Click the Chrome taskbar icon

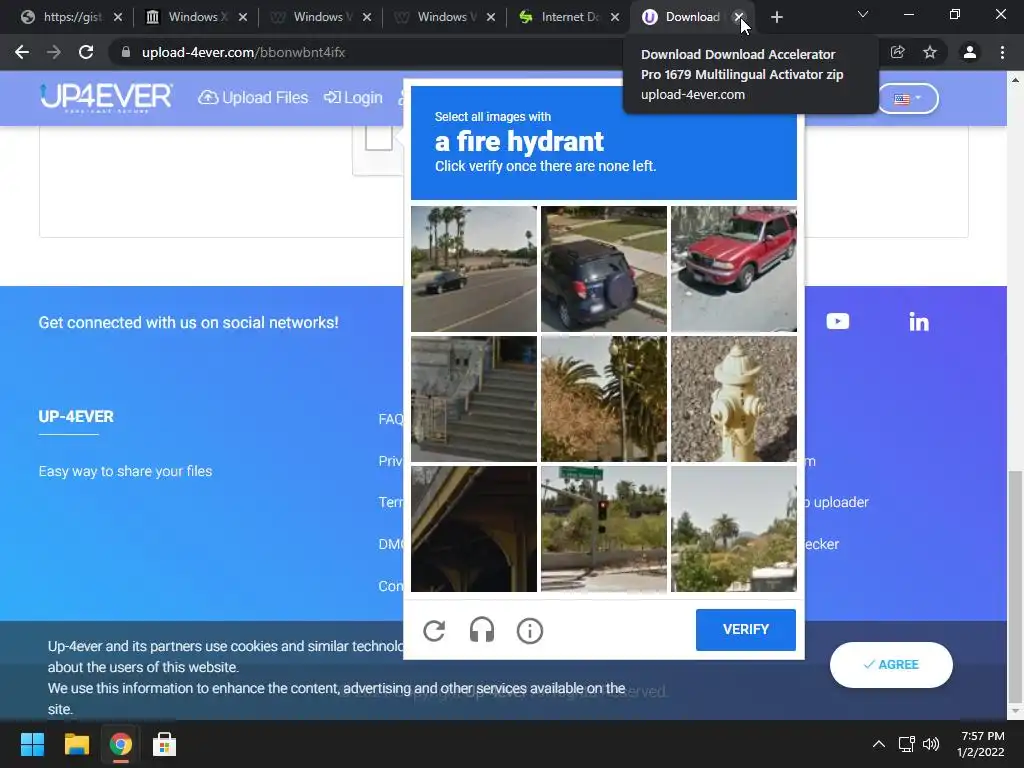click(121, 744)
